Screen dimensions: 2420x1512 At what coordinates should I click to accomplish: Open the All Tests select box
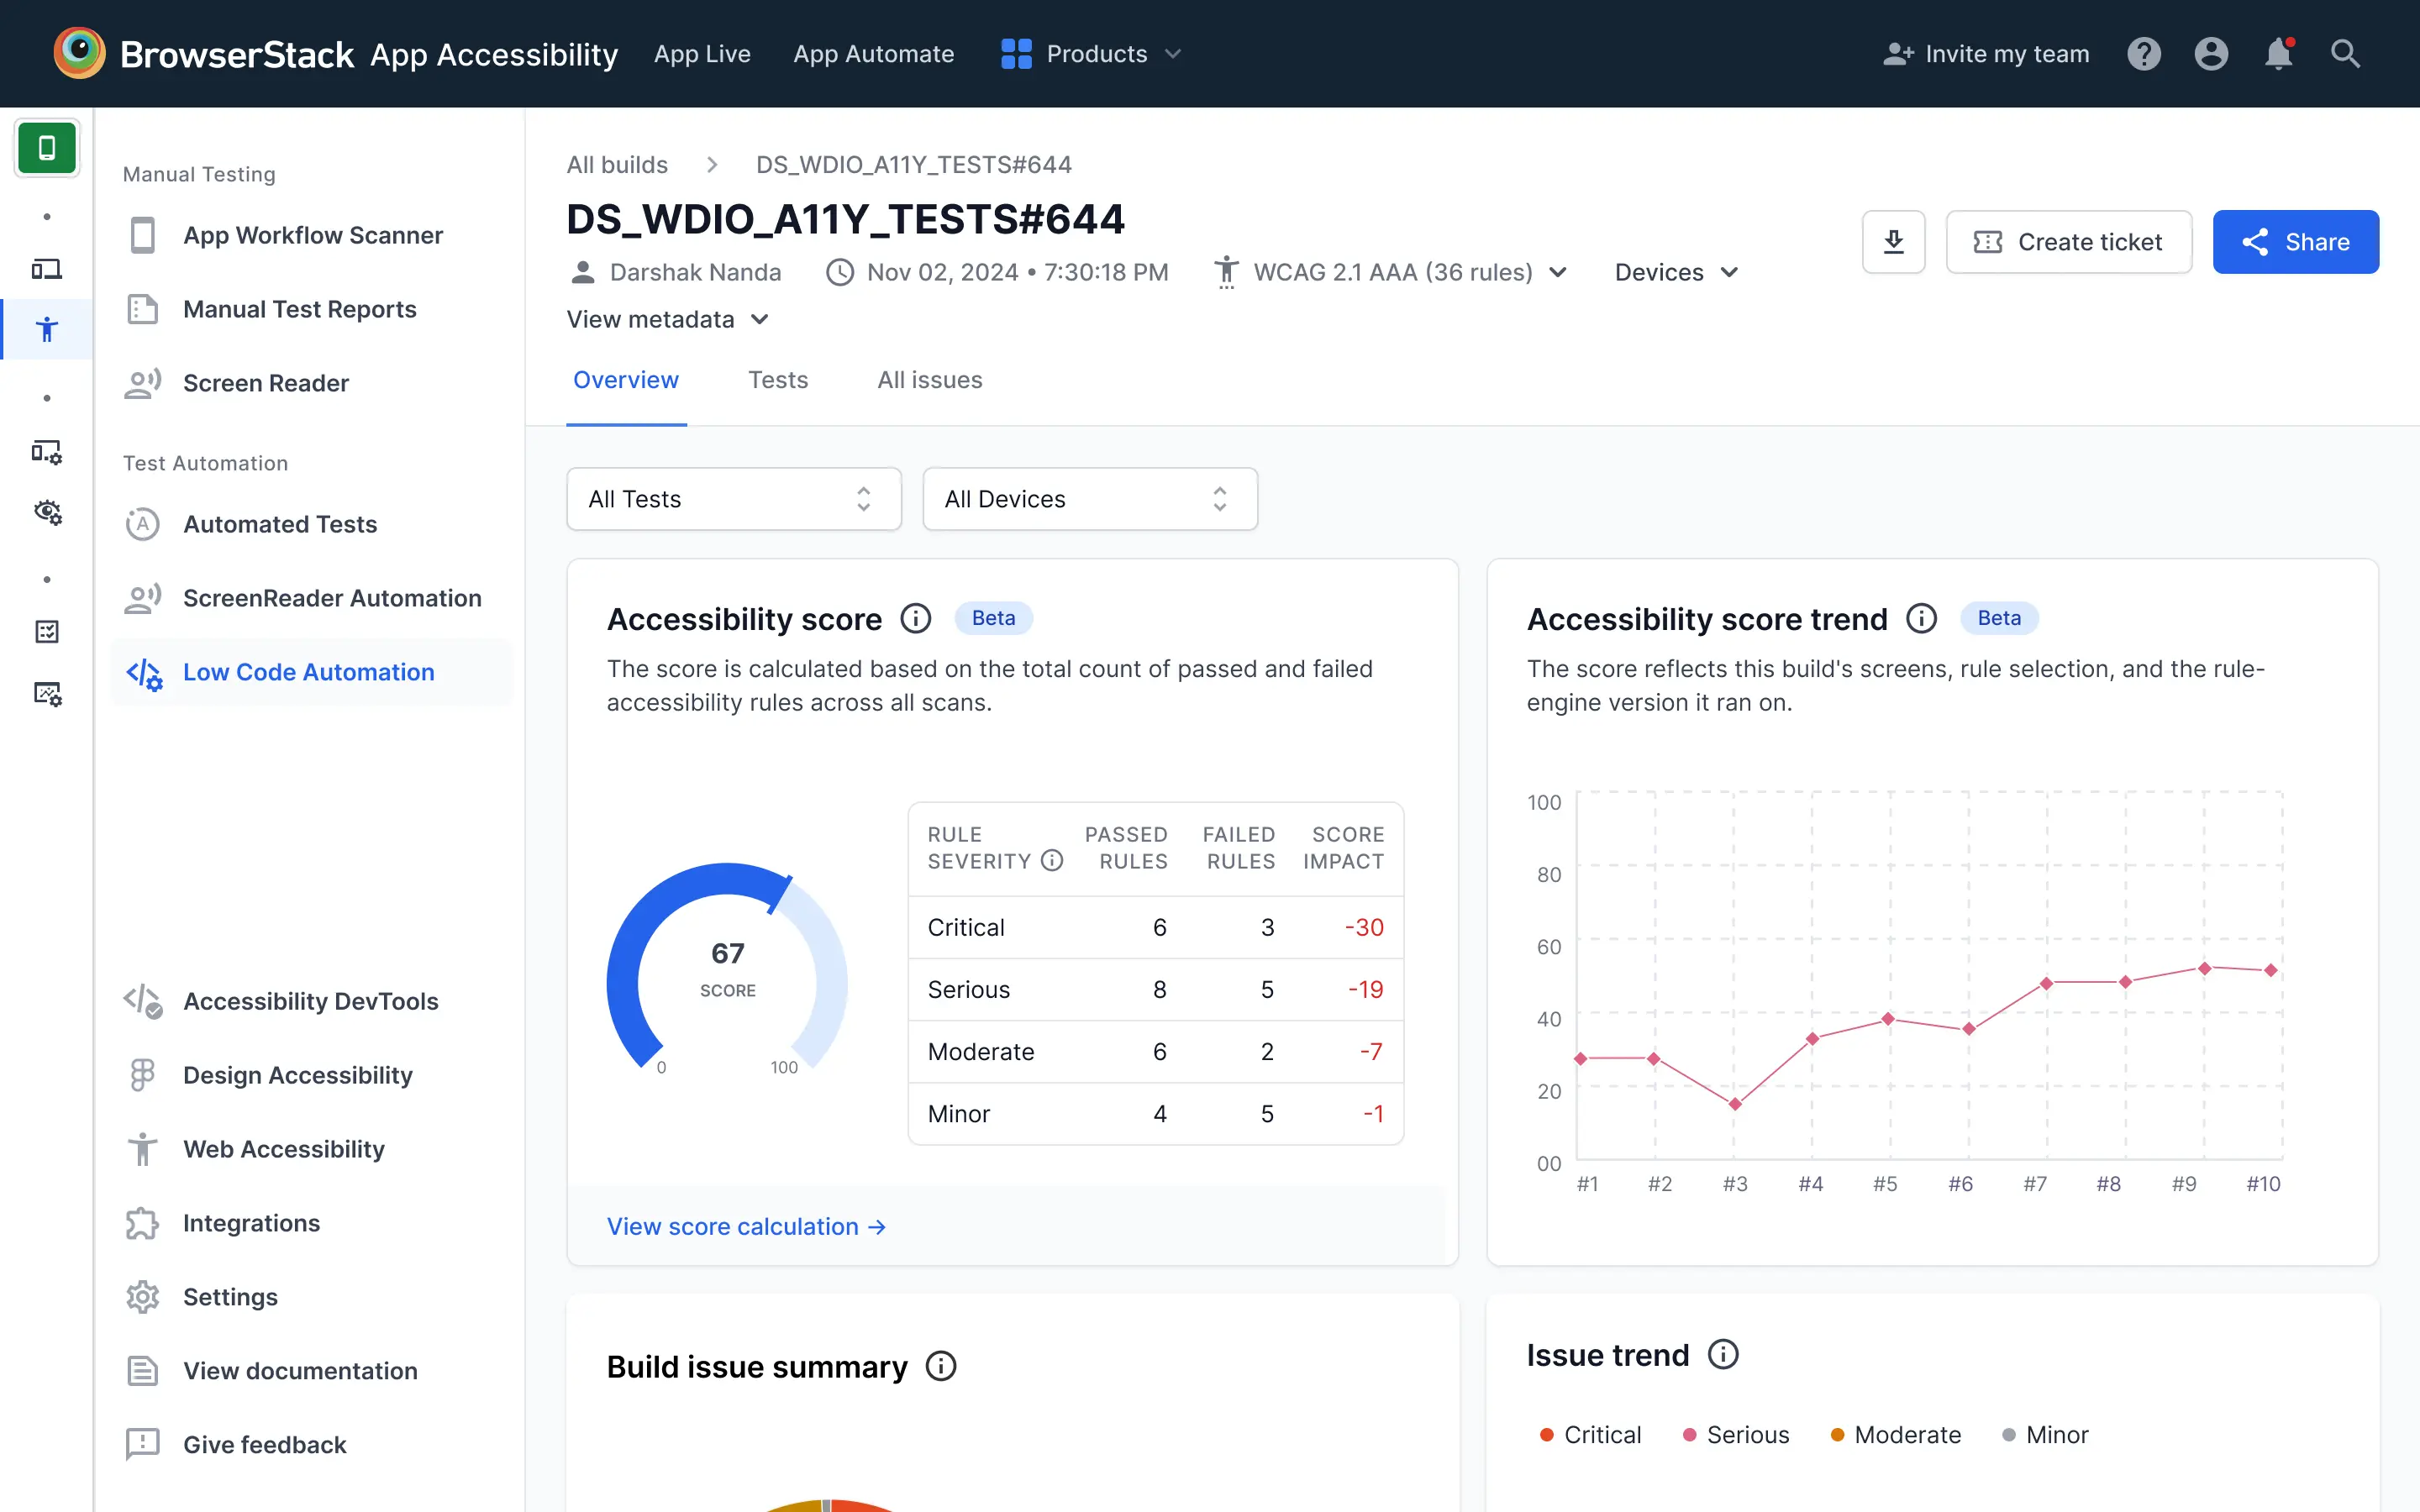[734, 499]
